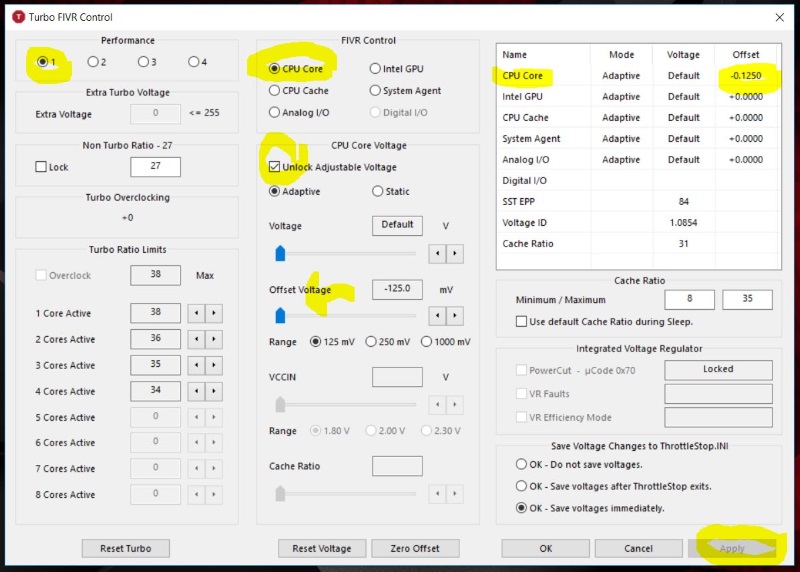Close the Turbo FIVR Control window
Screen dimensions: 800x572
pyautogui.click(x=780, y=17)
